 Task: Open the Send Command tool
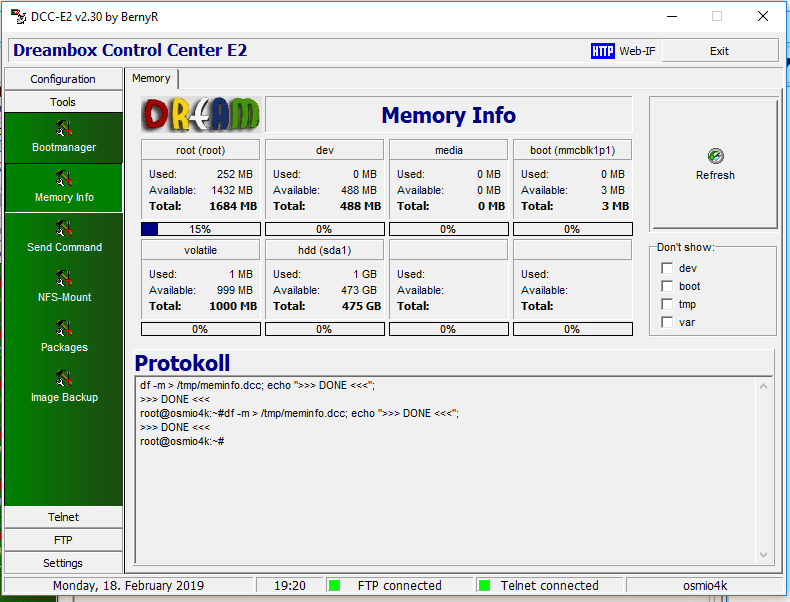[x=63, y=237]
